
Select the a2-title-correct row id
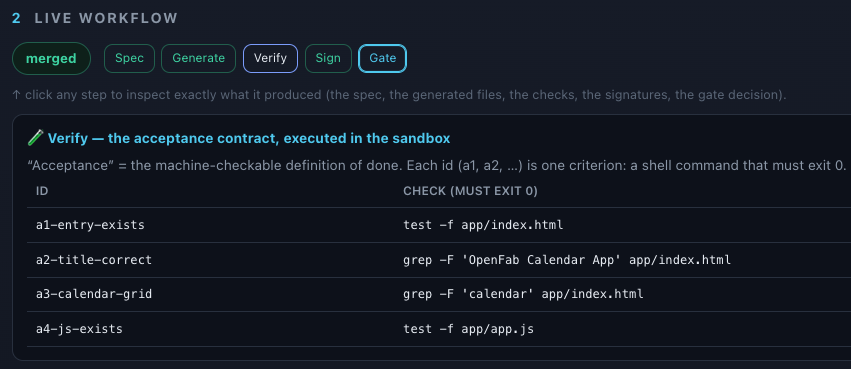(x=94, y=260)
